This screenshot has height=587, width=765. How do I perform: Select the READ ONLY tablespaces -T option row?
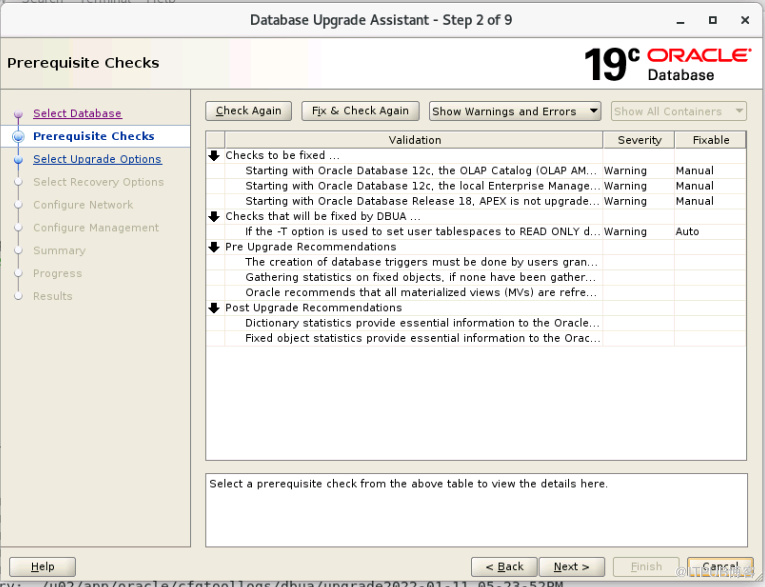(x=476, y=231)
